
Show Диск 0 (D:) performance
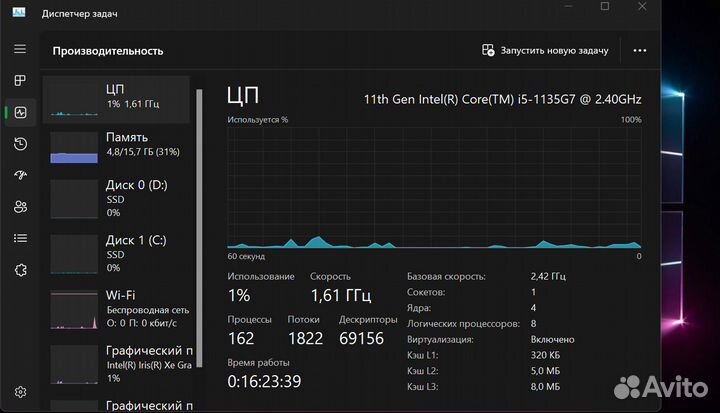point(119,198)
